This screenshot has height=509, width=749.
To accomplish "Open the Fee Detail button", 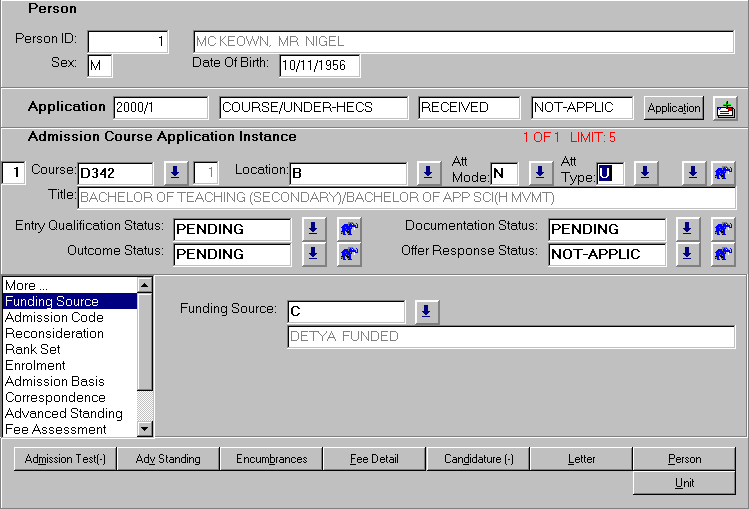I will click(374, 459).
